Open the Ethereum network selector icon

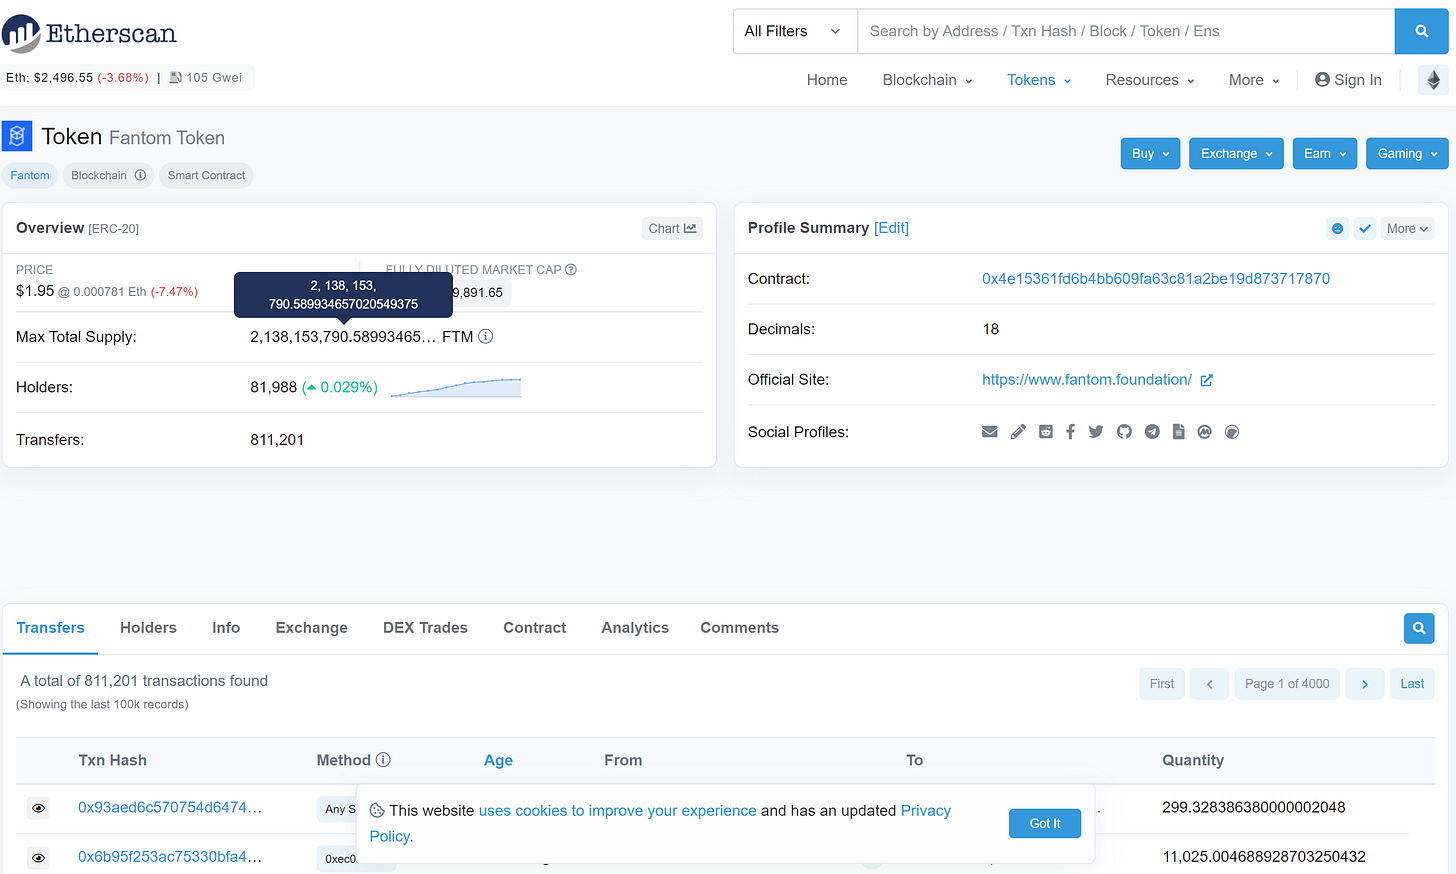(1433, 80)
